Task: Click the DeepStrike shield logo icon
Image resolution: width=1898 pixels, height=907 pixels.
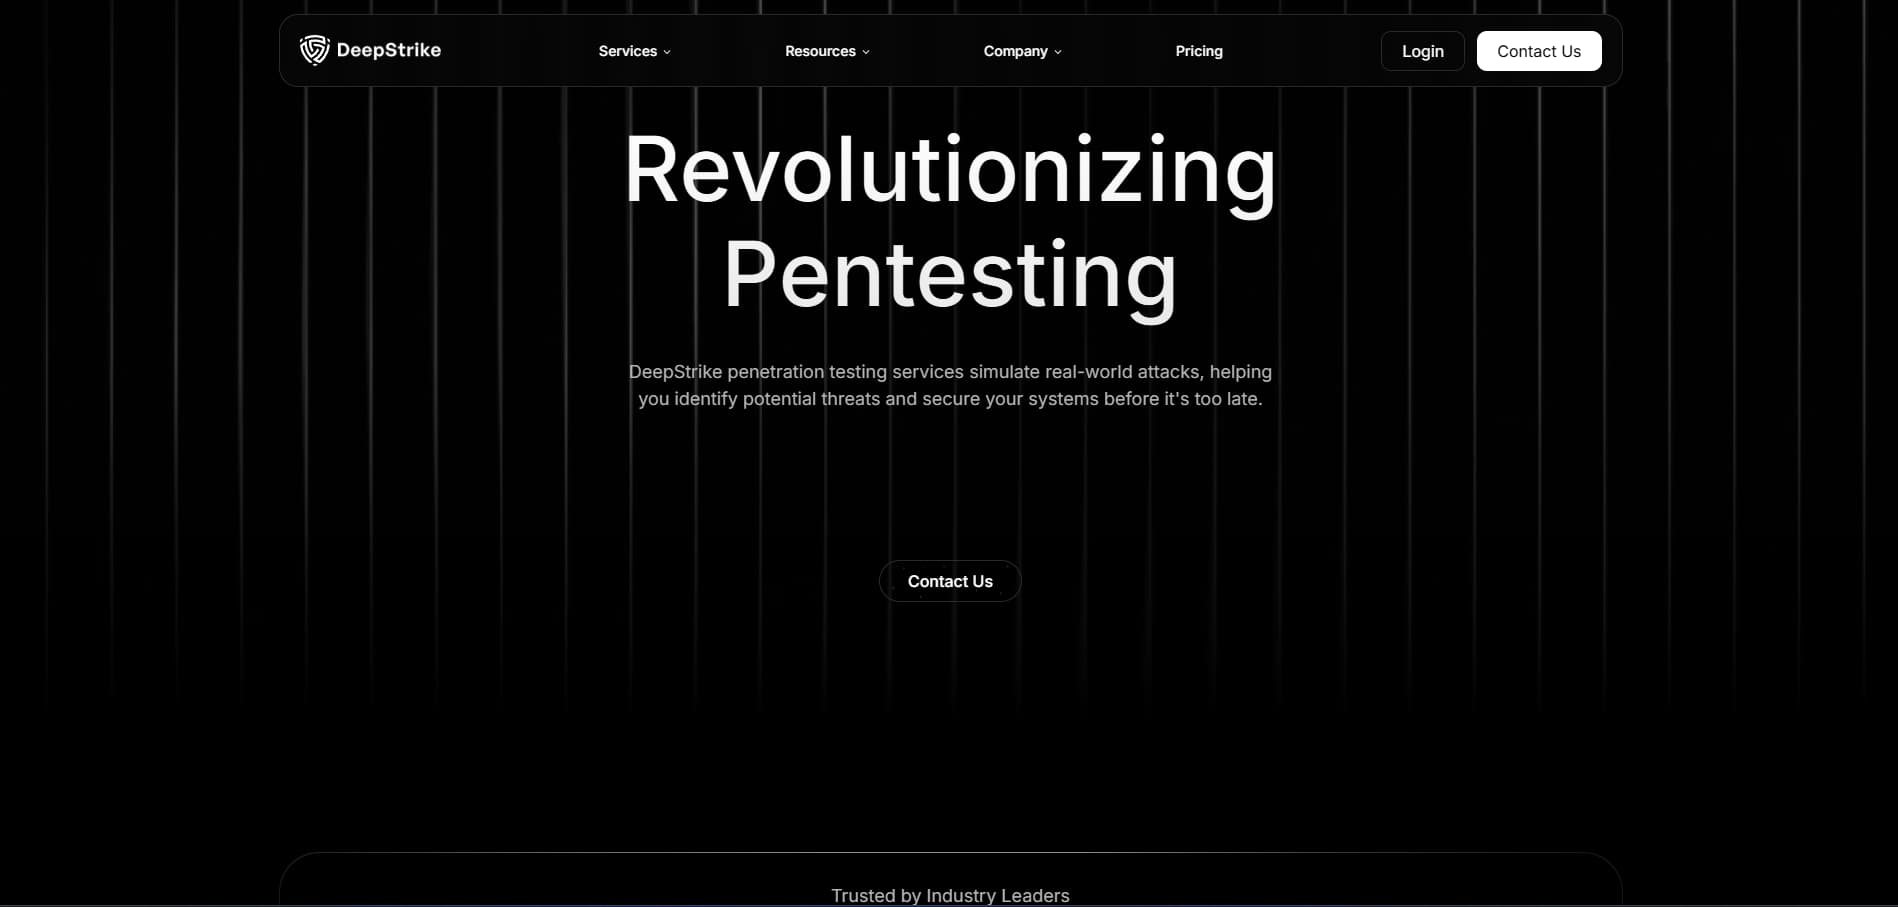Action: (x=314, y=50)
